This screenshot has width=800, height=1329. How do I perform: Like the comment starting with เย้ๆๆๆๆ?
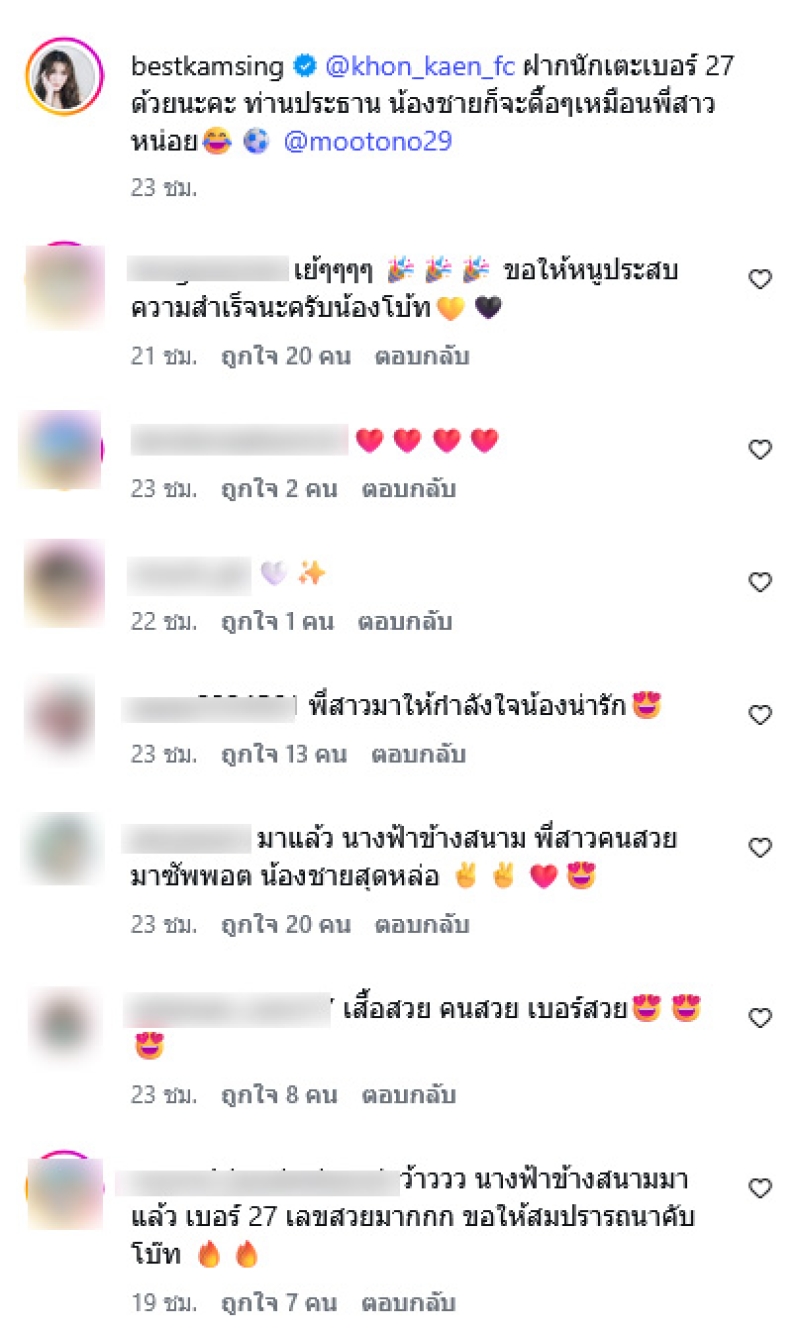tap(761, 280)
